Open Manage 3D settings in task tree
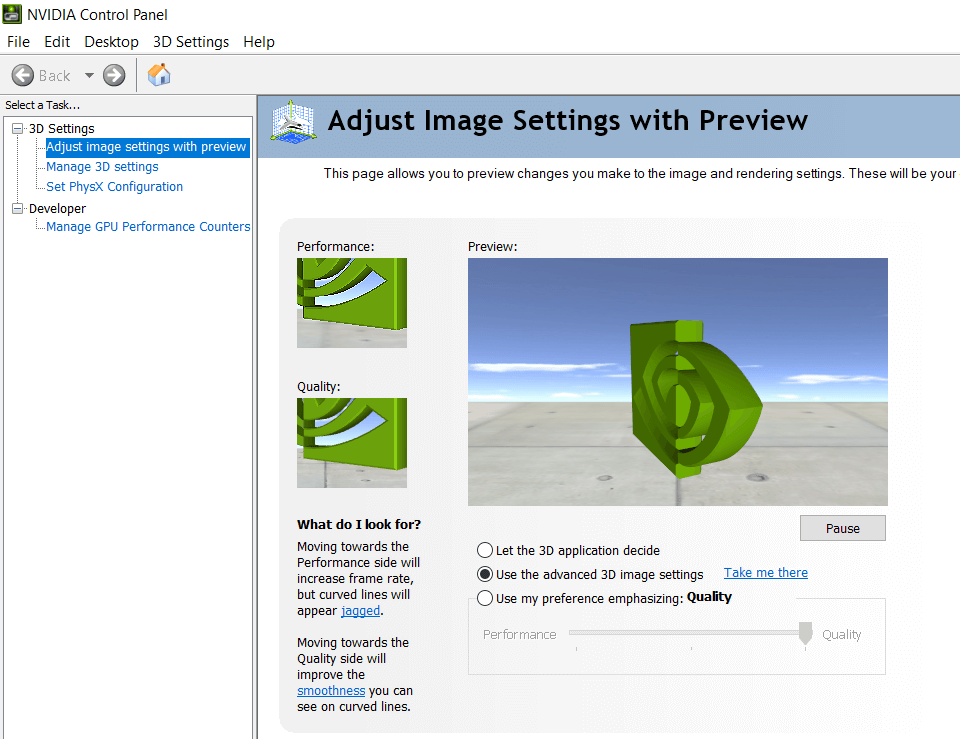Image resolution: width=960 pixels, height=739 pixels. 102,167
